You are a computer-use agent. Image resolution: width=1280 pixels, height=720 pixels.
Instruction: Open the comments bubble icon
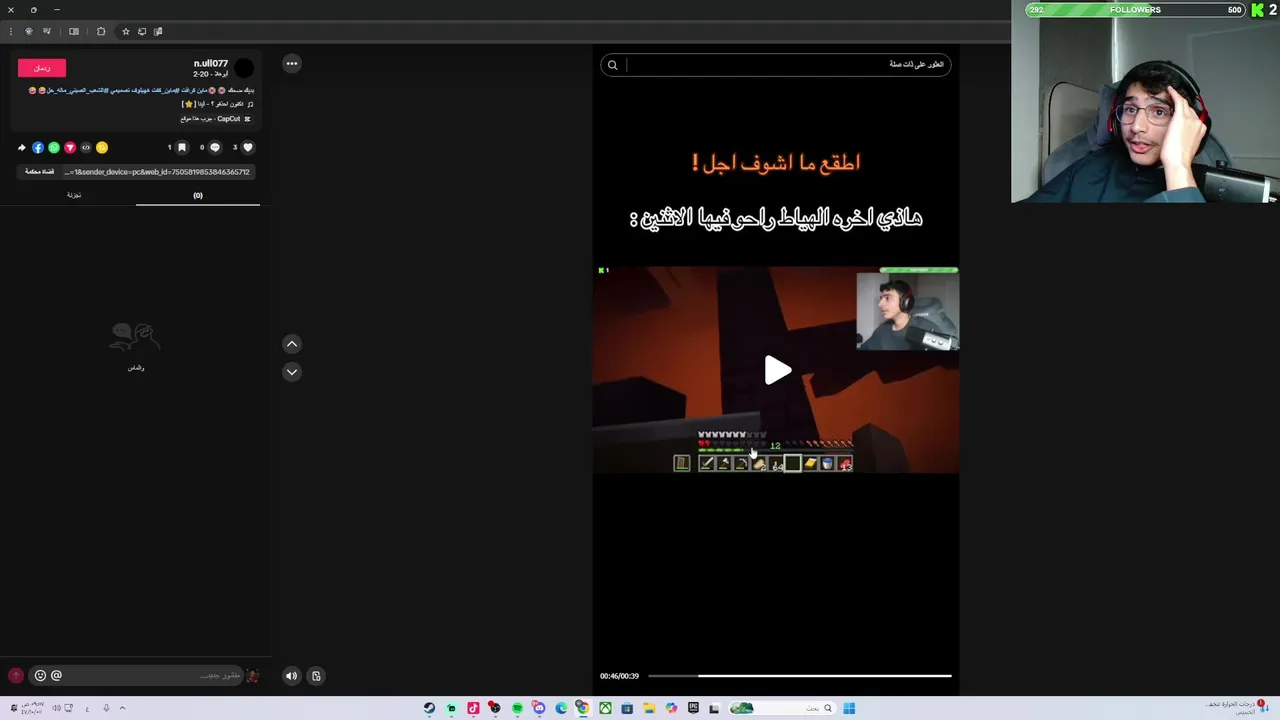[x=214, y=147]
